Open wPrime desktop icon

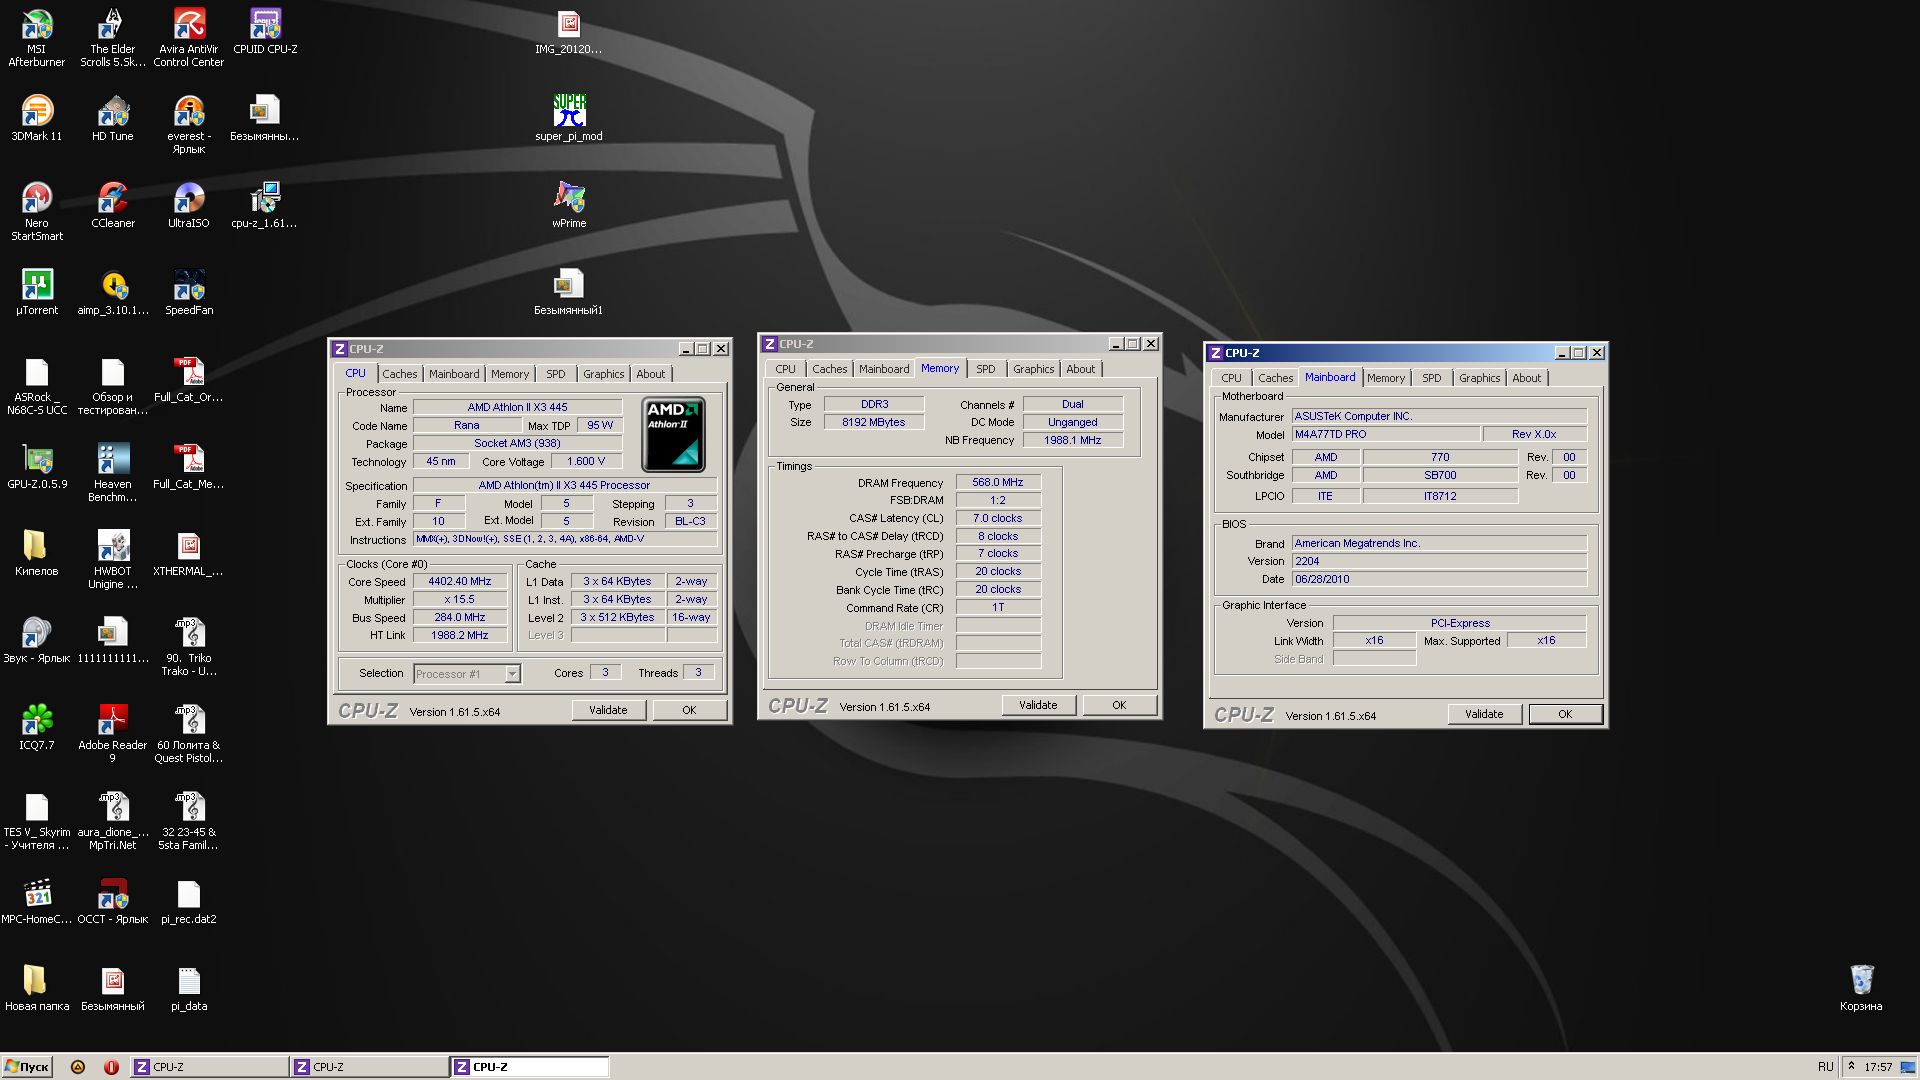(569, 205)
